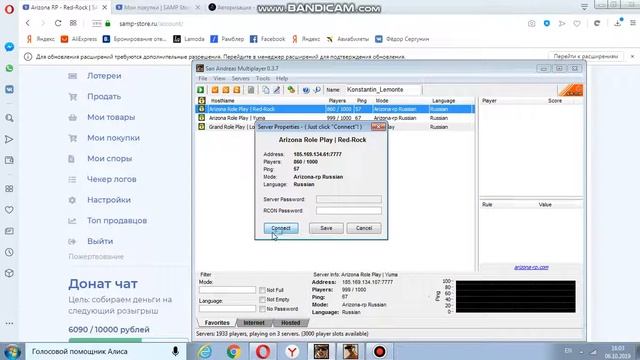Click the Name field with Konstantin_Lemonte
Viewport: 640px width, 360px height.
click(x=382, y=90)
